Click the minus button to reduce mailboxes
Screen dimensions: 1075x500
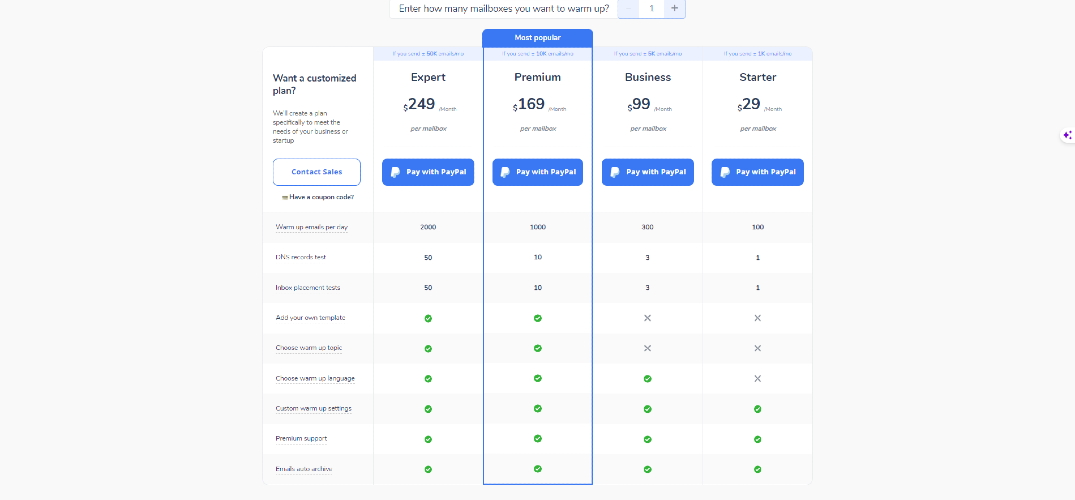[629, 8]
